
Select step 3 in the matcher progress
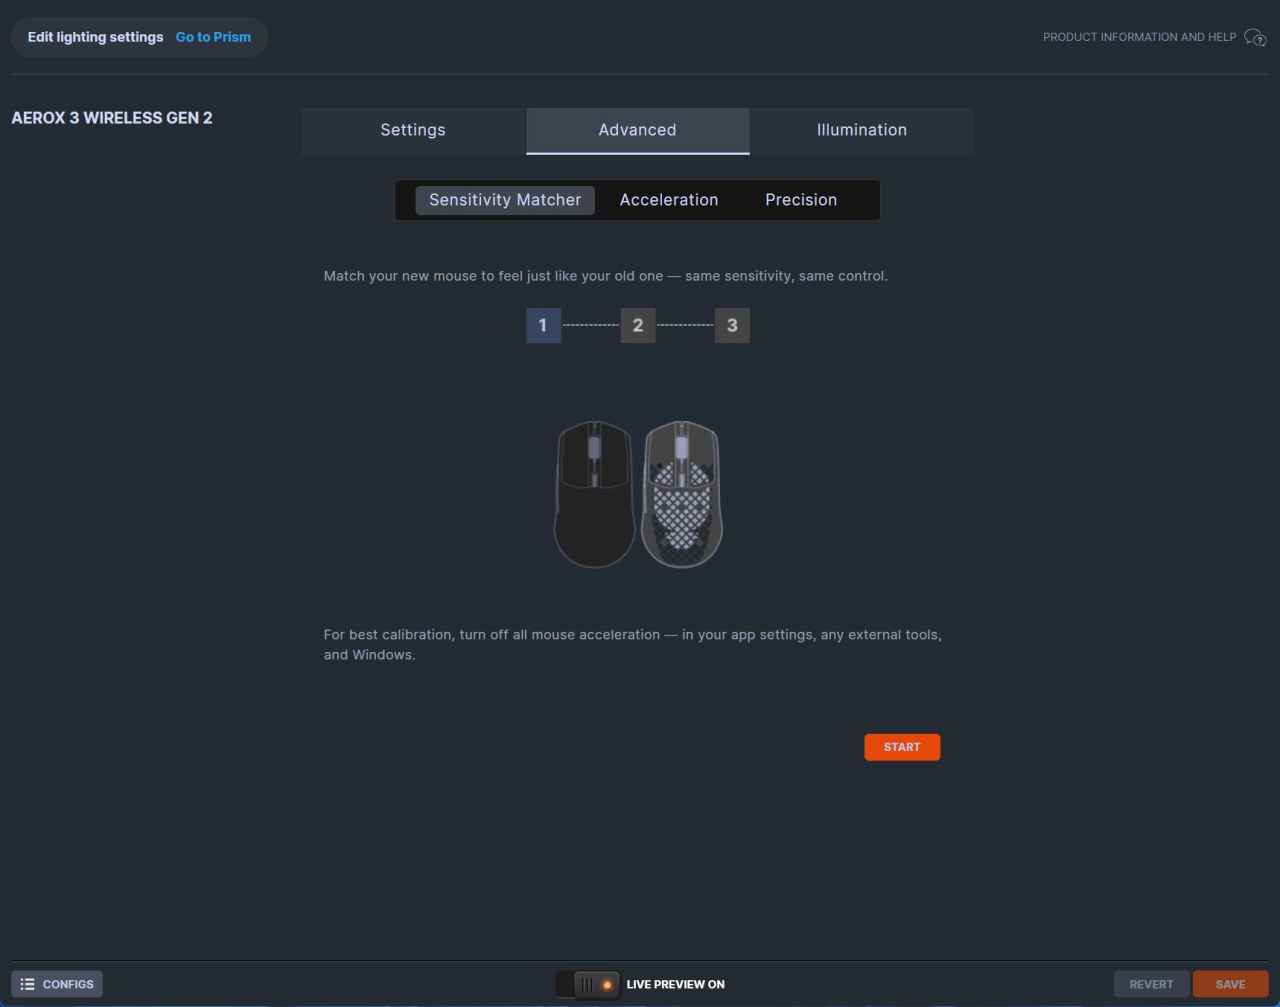(732, 325)
